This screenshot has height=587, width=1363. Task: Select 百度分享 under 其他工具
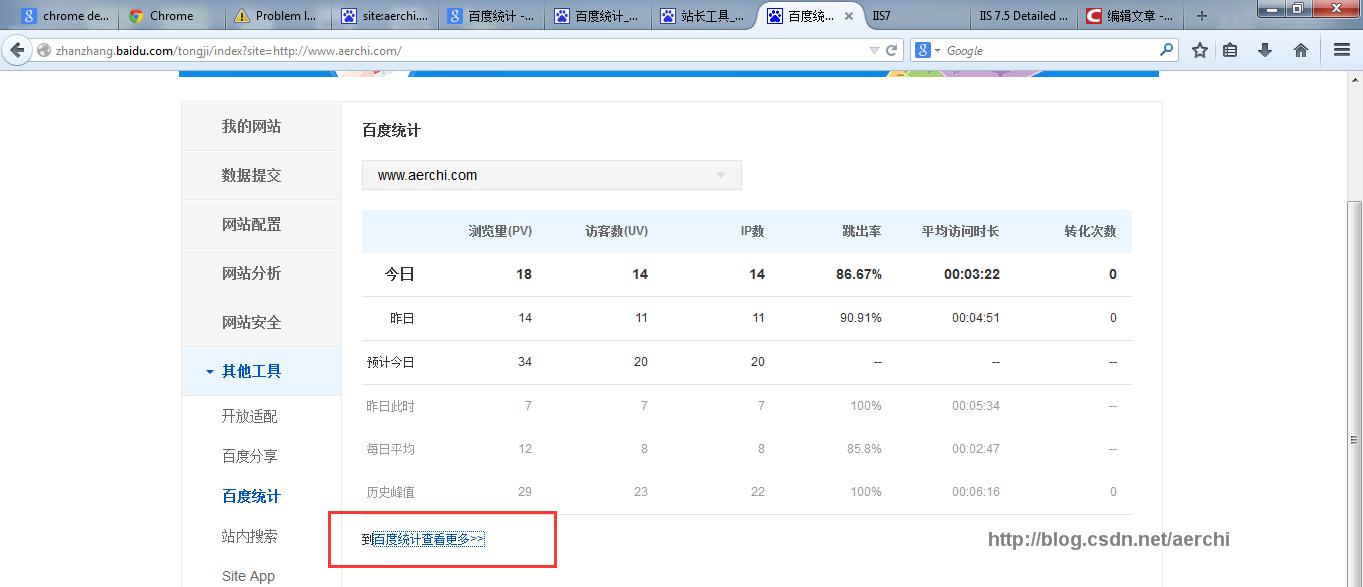coord(249,456)
